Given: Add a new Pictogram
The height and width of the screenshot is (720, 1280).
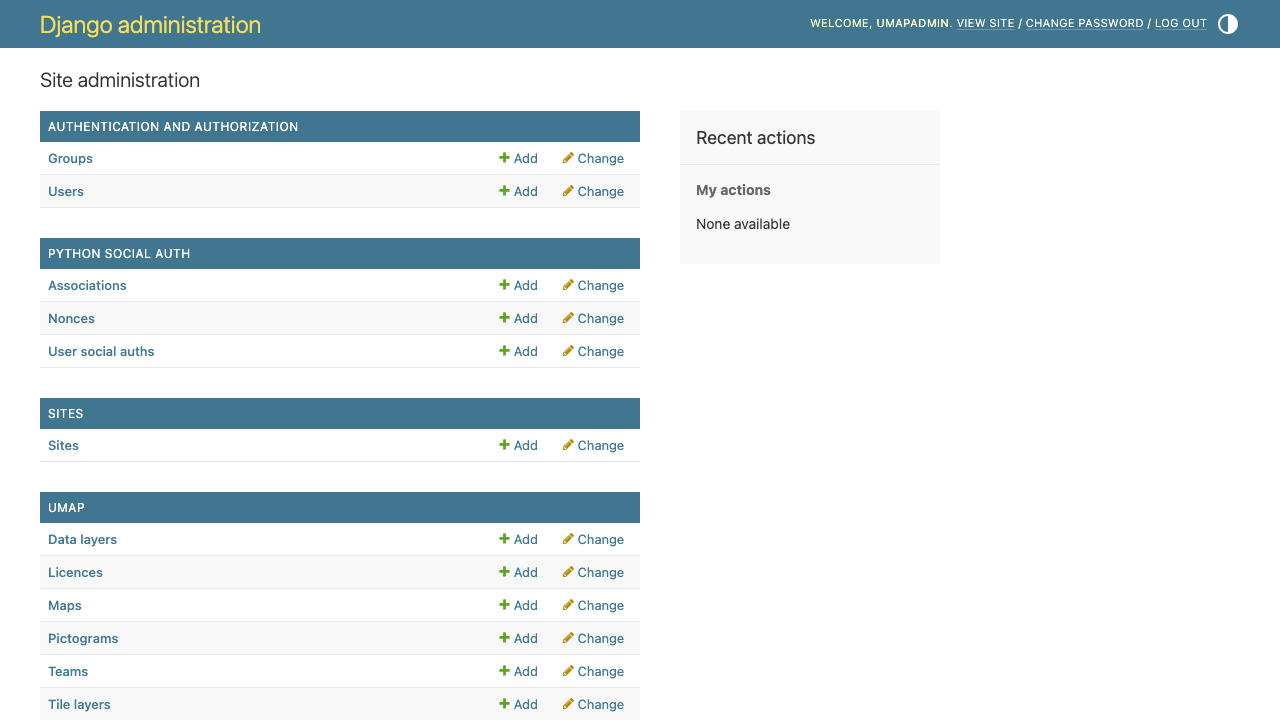Looking at the screenshot, I should point(519,638).
